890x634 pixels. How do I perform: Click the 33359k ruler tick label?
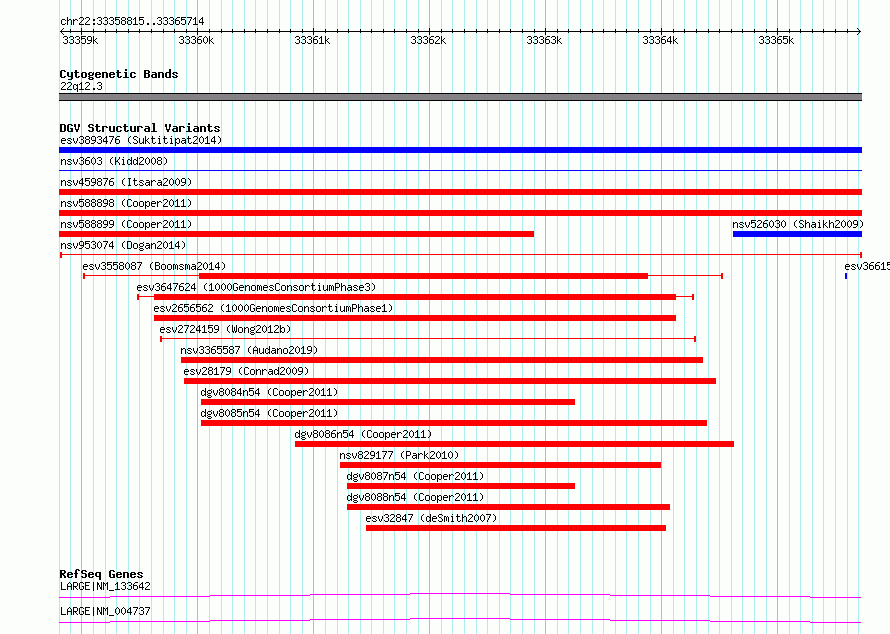coord(80,40)
